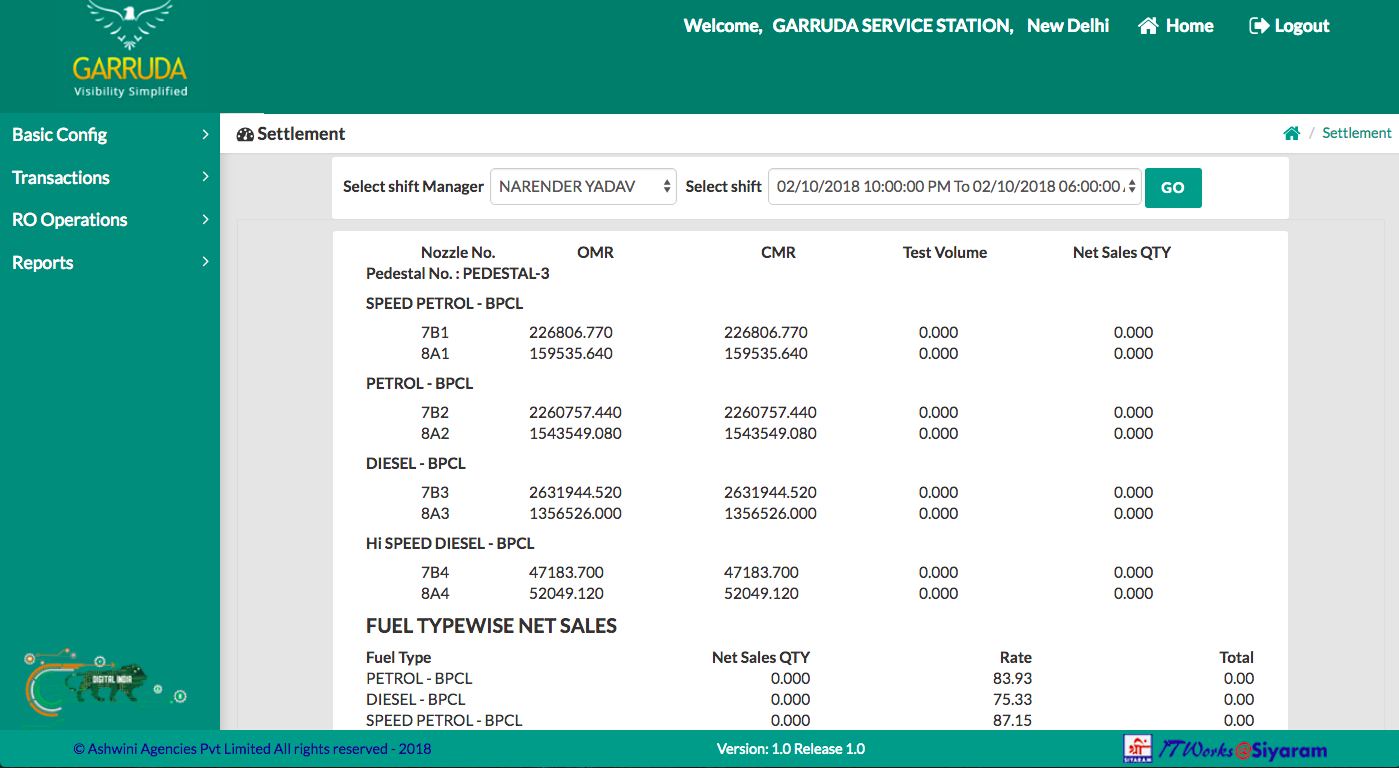Click the GO button
The height and width of the screenshot is (768, 1399).
1173,187
